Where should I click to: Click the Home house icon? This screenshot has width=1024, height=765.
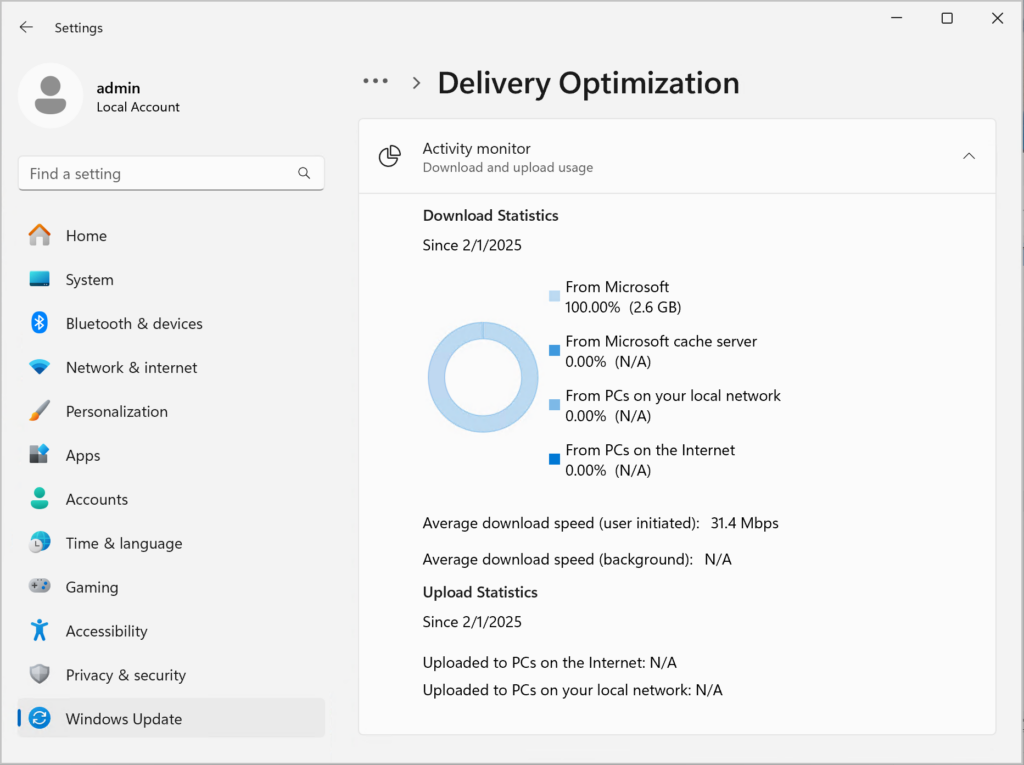[40, 235]
